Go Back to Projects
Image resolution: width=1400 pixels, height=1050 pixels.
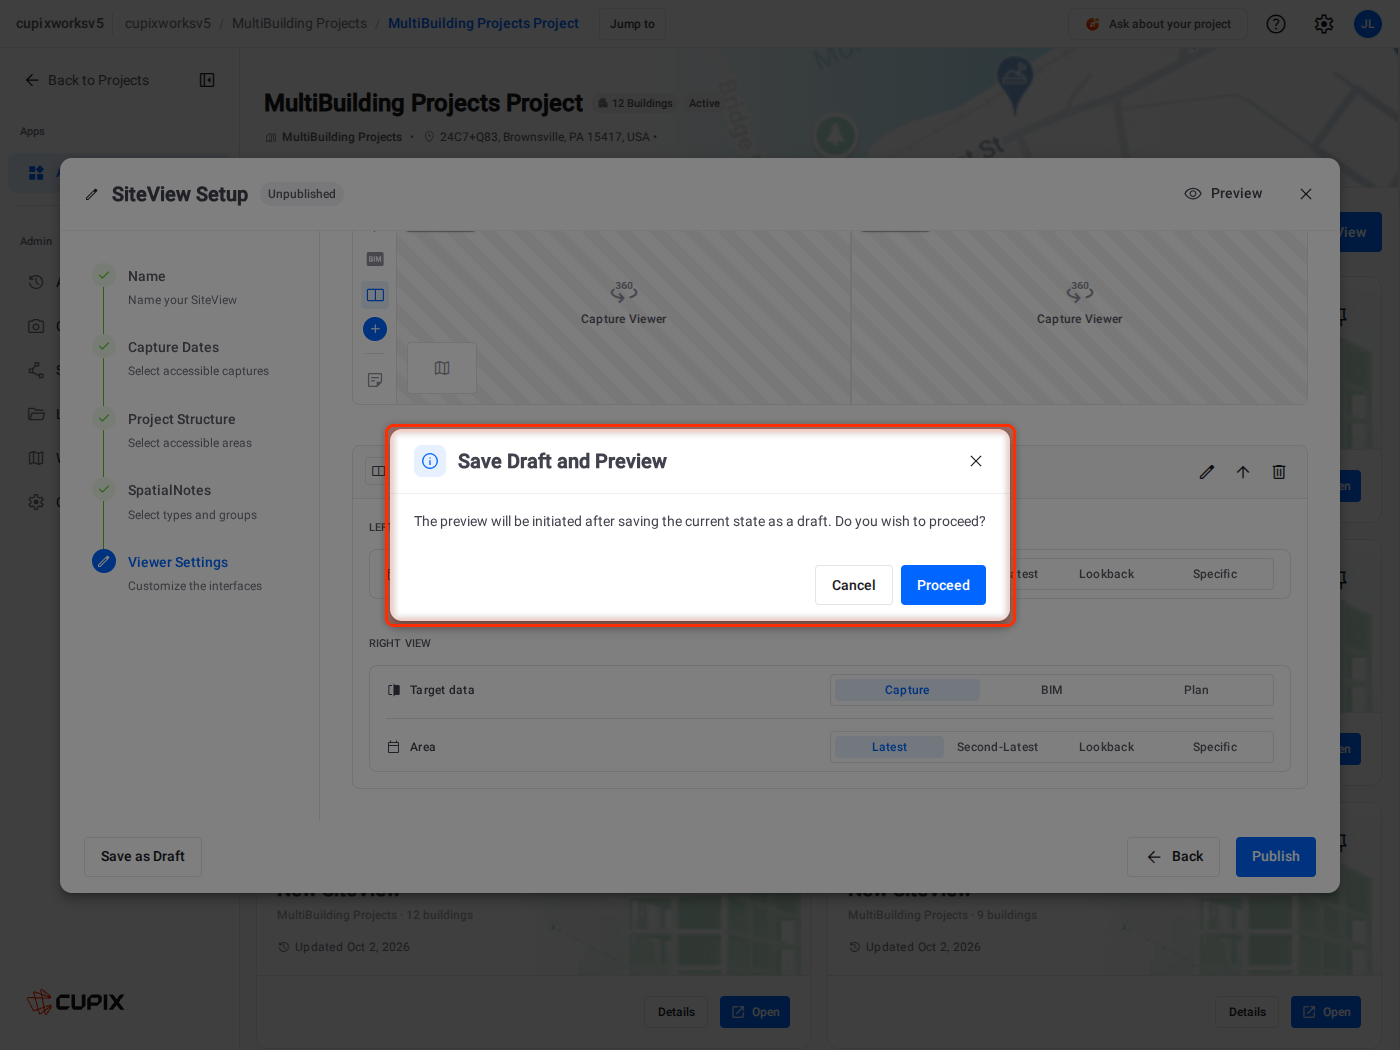pos(87,80)
